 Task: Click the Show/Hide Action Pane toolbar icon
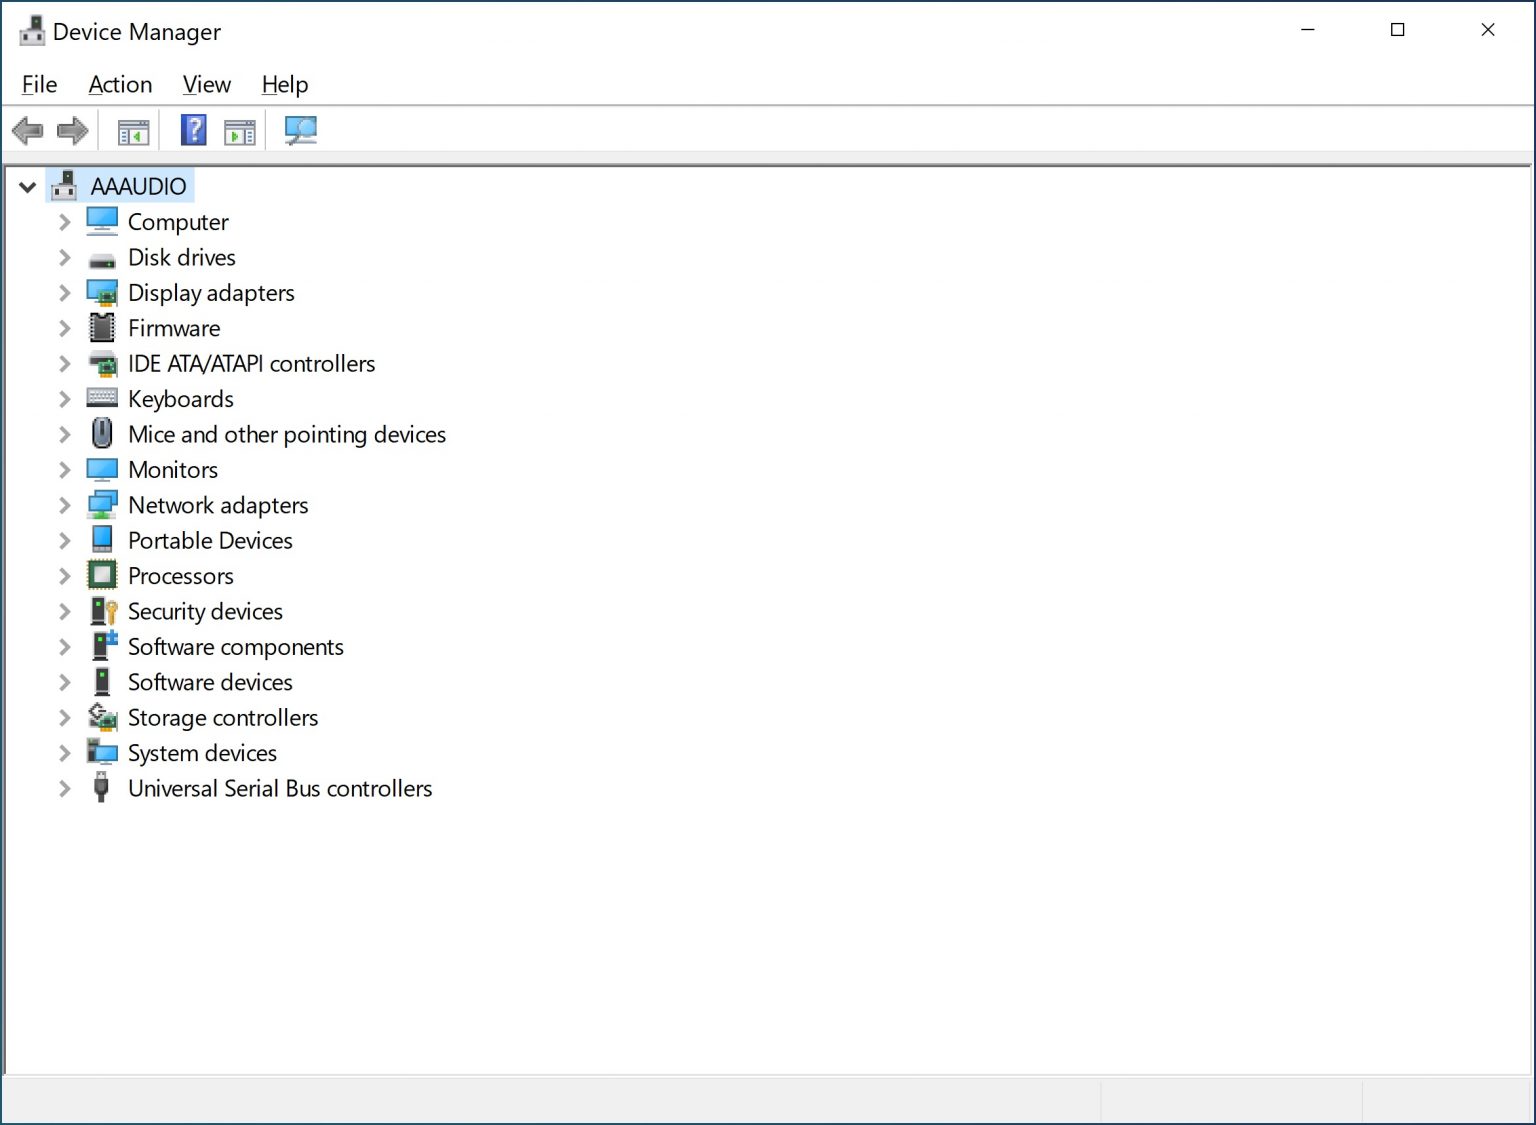(x=238, y=130)
